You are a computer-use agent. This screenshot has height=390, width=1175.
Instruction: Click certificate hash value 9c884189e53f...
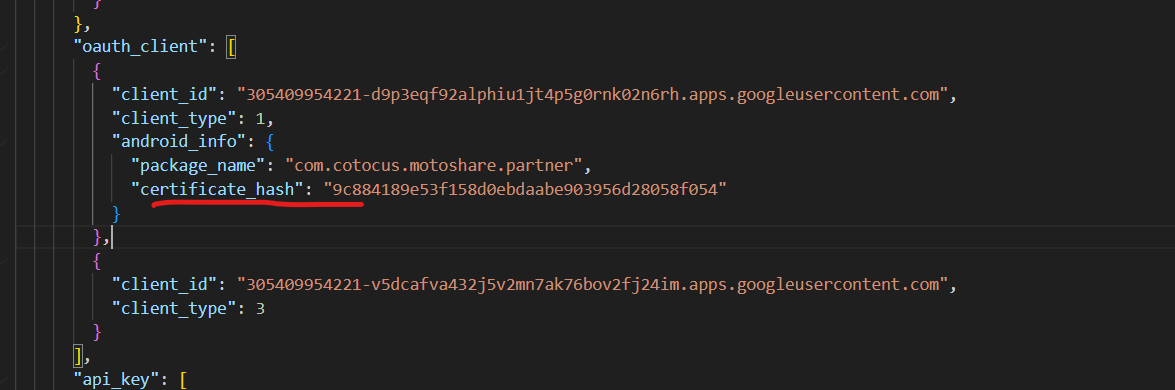[x=525, y=190]
